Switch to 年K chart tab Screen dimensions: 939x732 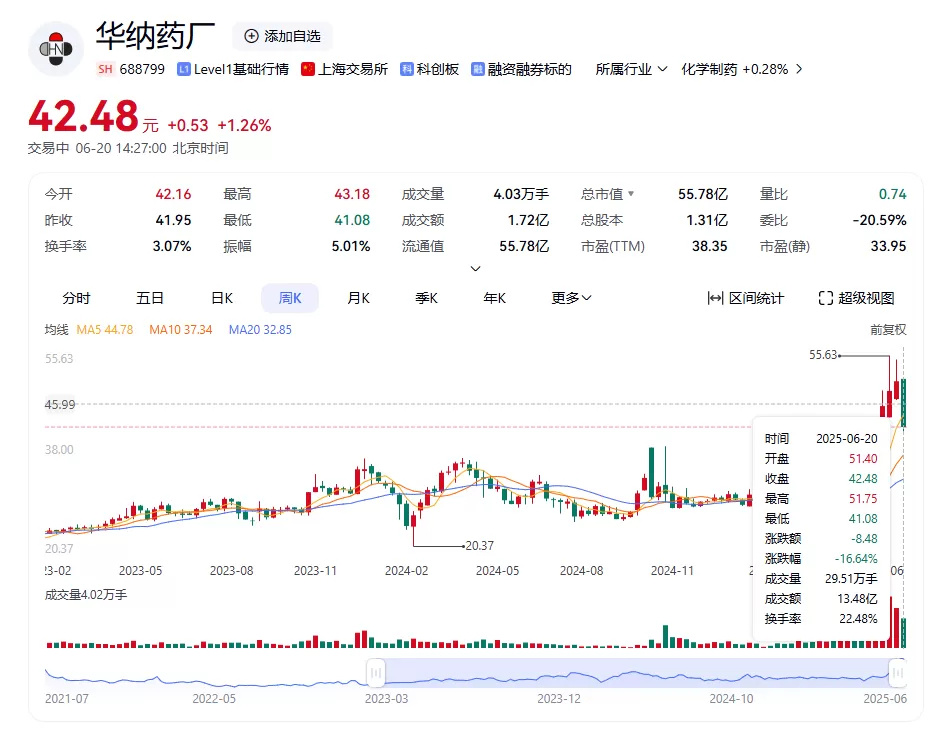495,298
